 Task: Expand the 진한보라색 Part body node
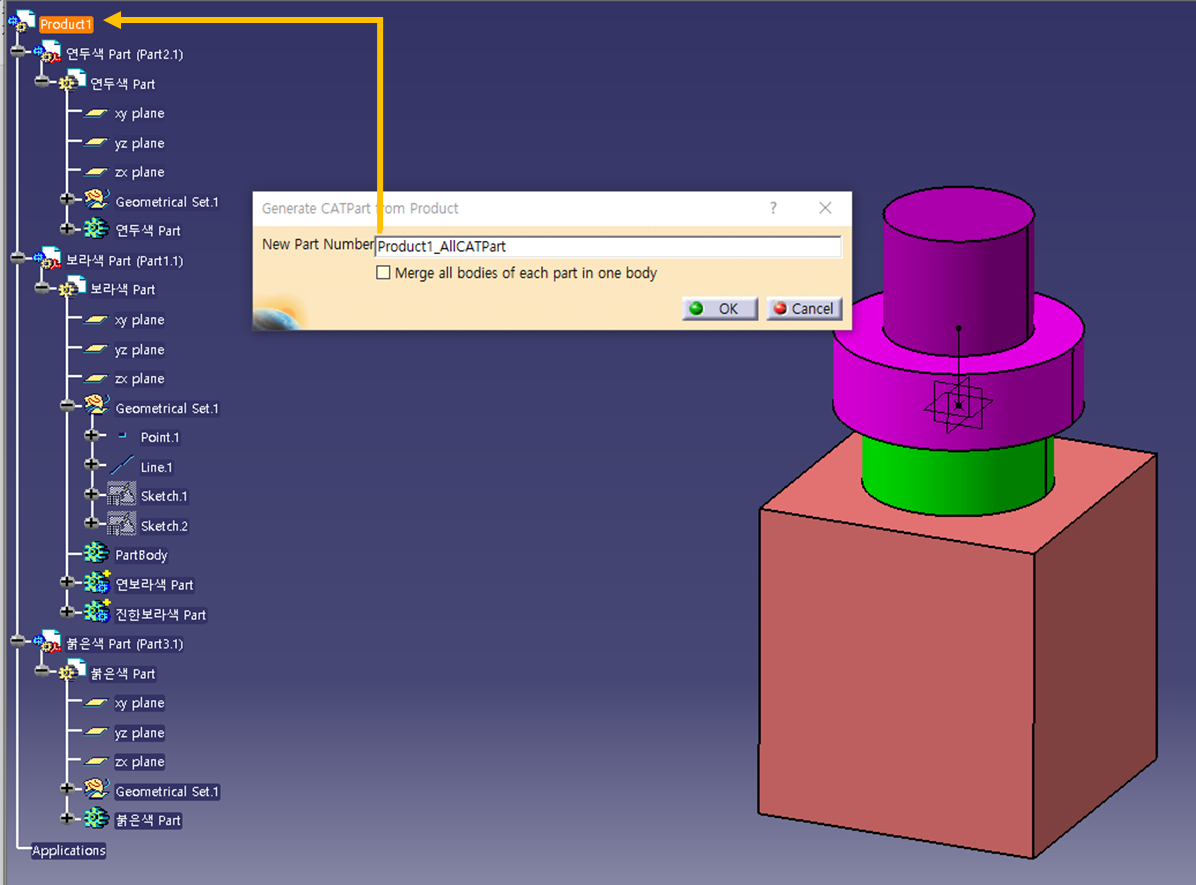[x=67, y=612]
